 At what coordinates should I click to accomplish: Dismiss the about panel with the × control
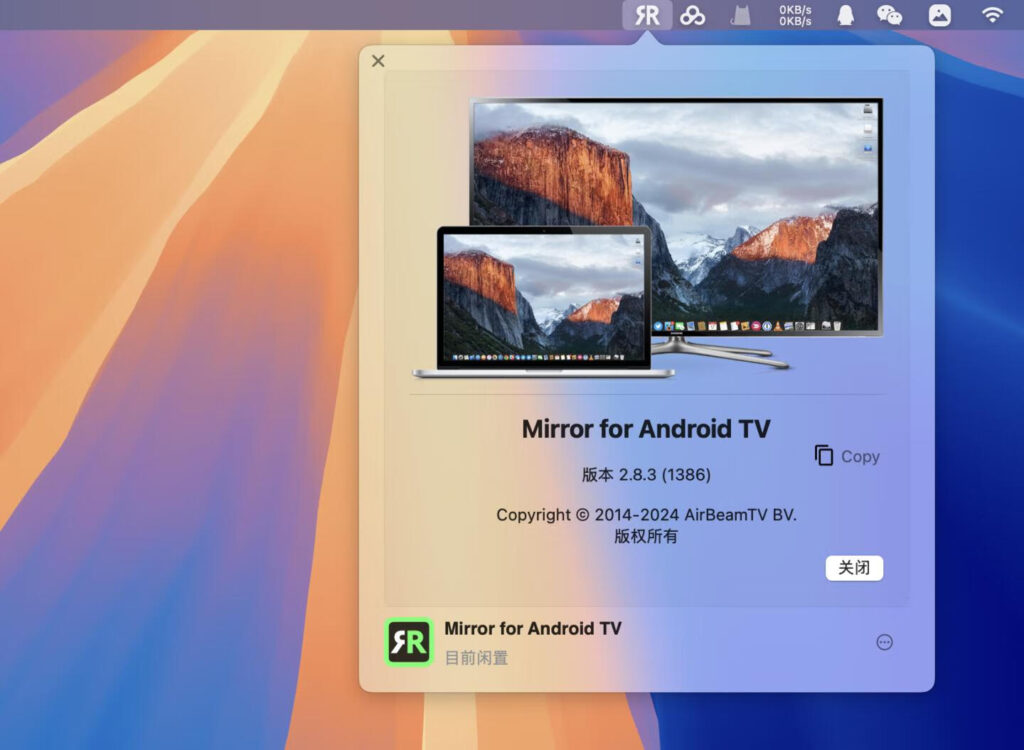click(377, 61)
